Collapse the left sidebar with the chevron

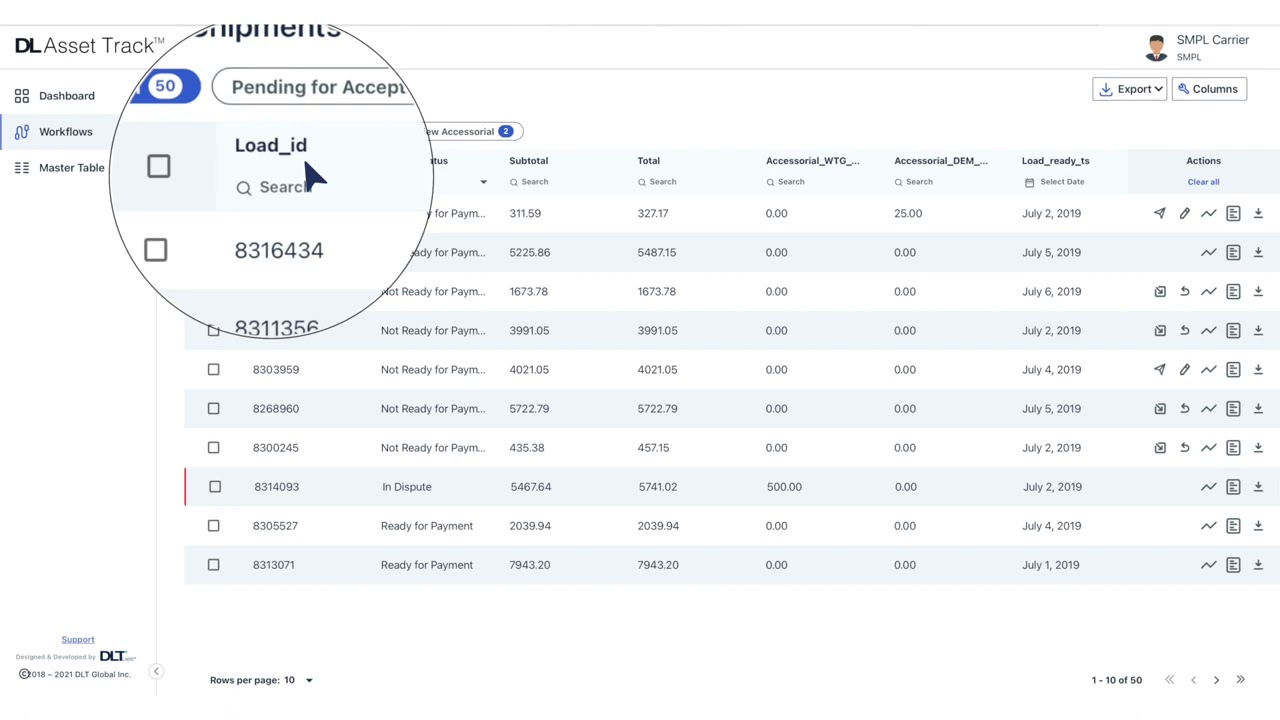coord(156,671)
